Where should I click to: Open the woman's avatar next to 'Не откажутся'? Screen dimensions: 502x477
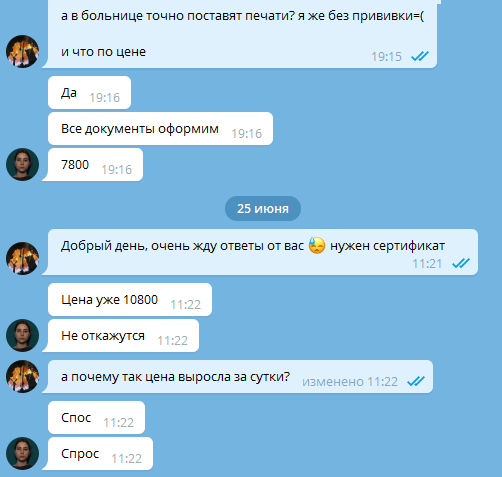[22, 335]
